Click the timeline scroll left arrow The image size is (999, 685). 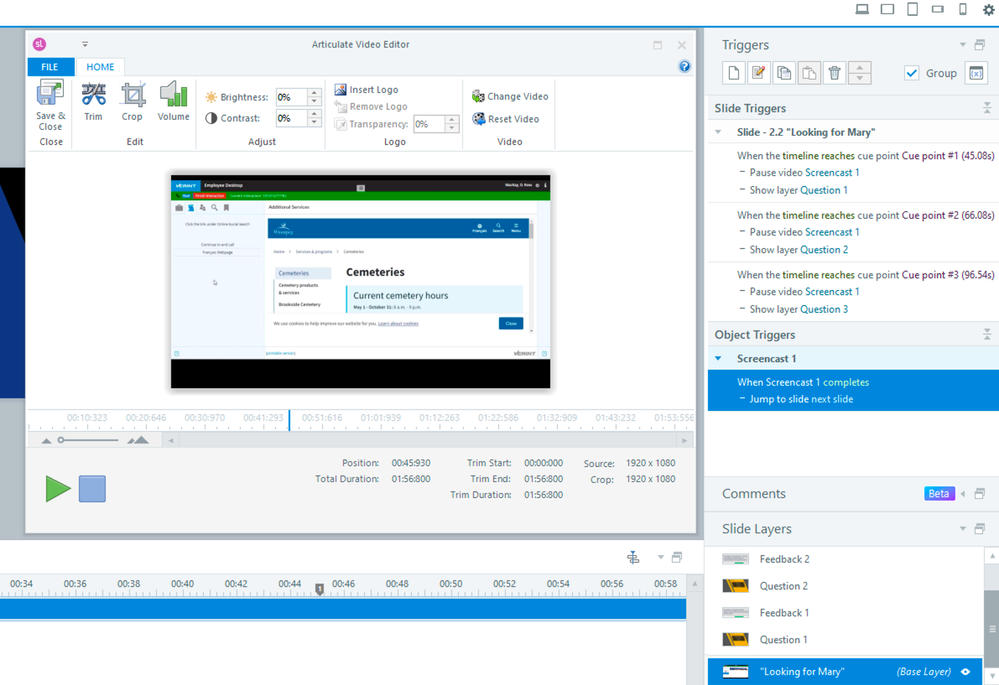click(170, 440)
